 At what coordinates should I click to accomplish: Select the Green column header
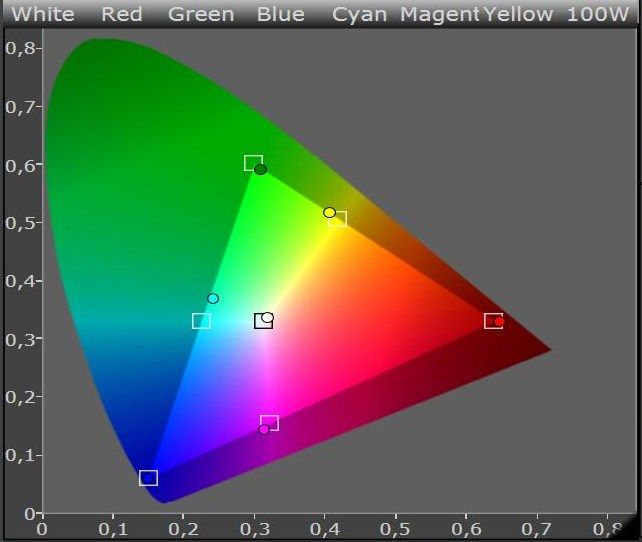click(201, 14)
